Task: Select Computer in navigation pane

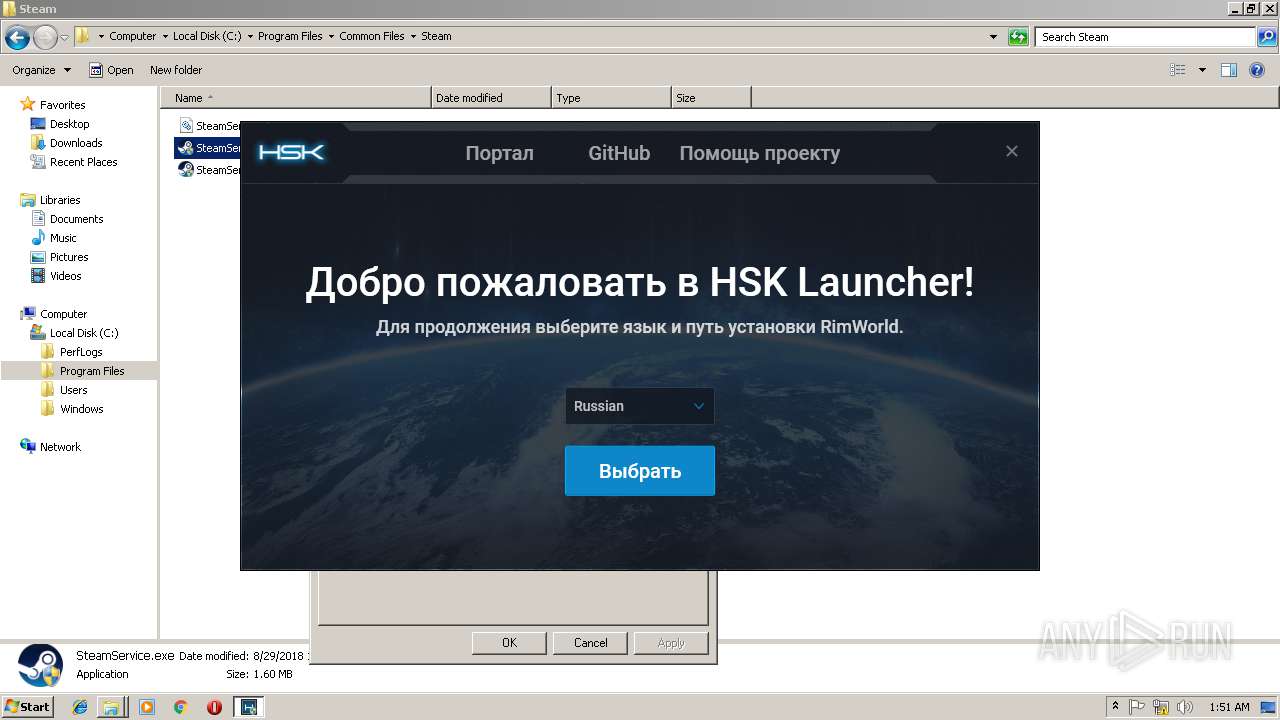Action: click(63, 314)
